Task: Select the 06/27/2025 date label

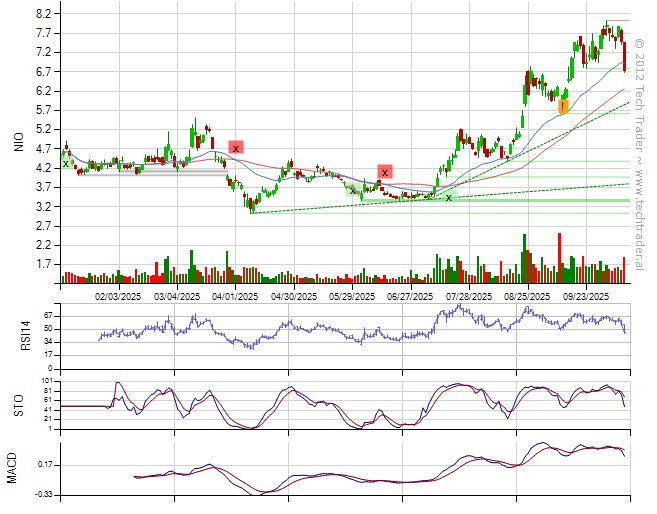Action: [410, 296]
